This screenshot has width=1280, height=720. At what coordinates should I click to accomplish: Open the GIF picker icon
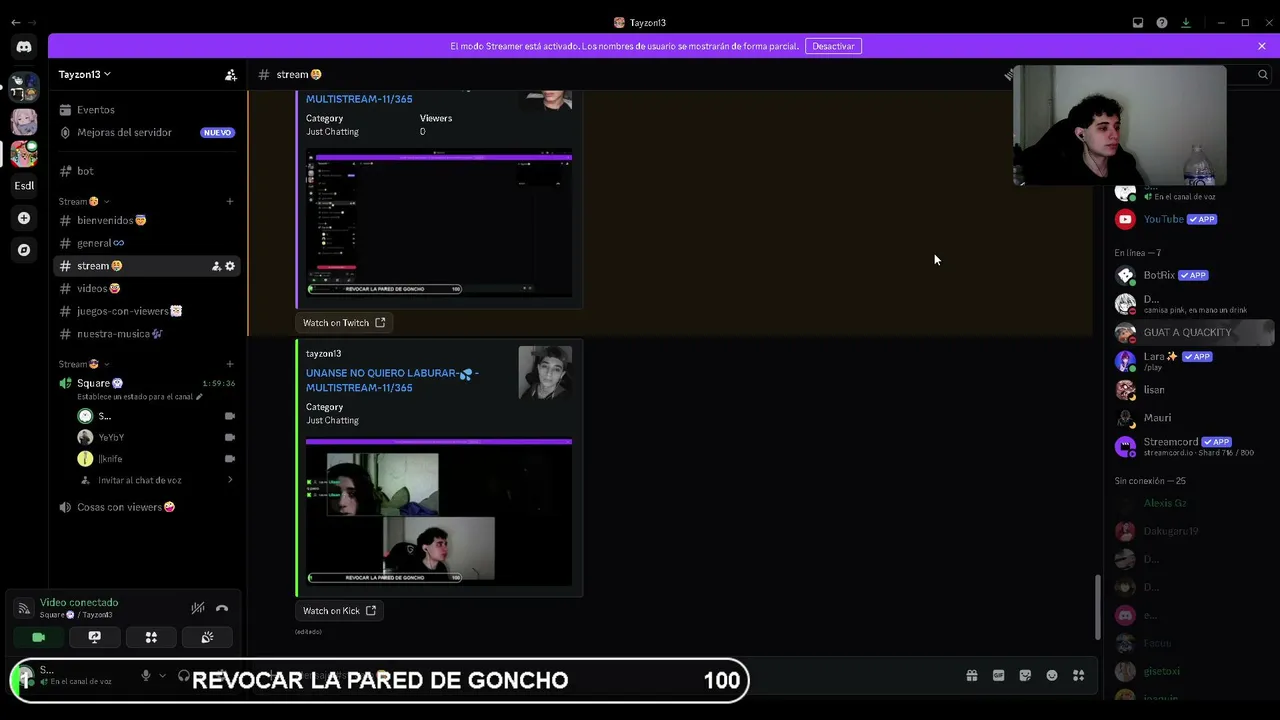tap(998, 676)
